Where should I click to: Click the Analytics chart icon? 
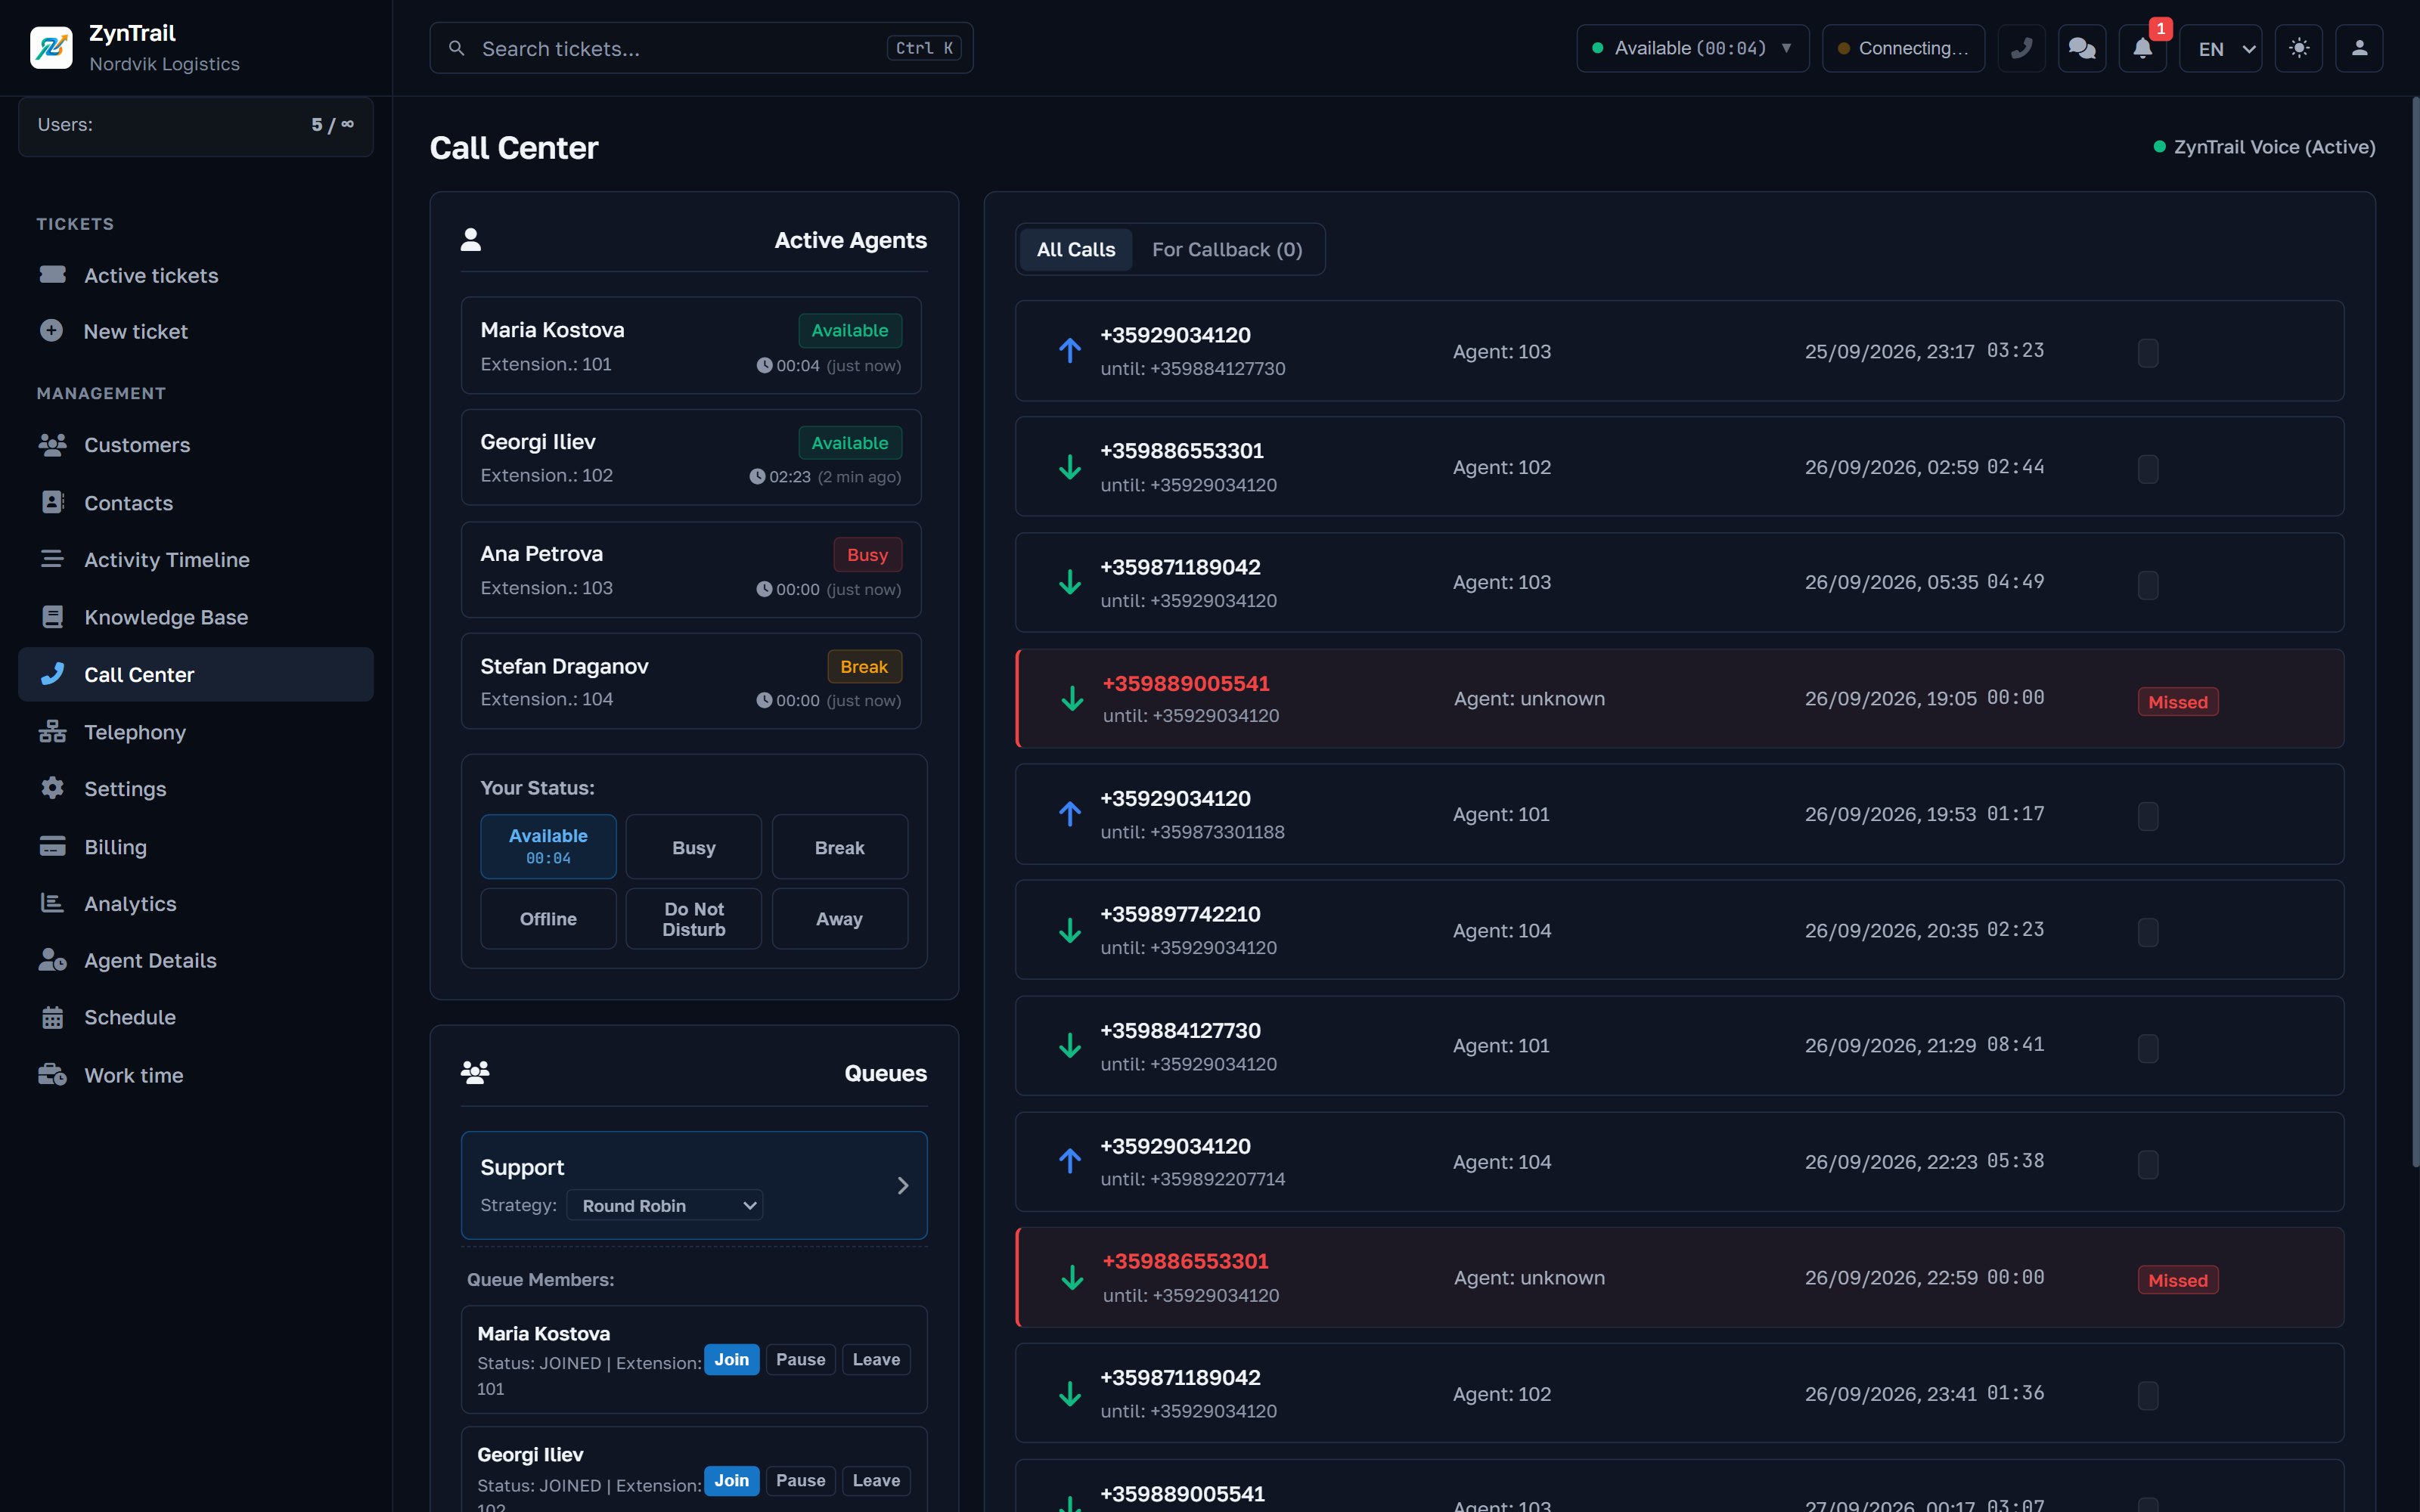(x=52, y=903)
